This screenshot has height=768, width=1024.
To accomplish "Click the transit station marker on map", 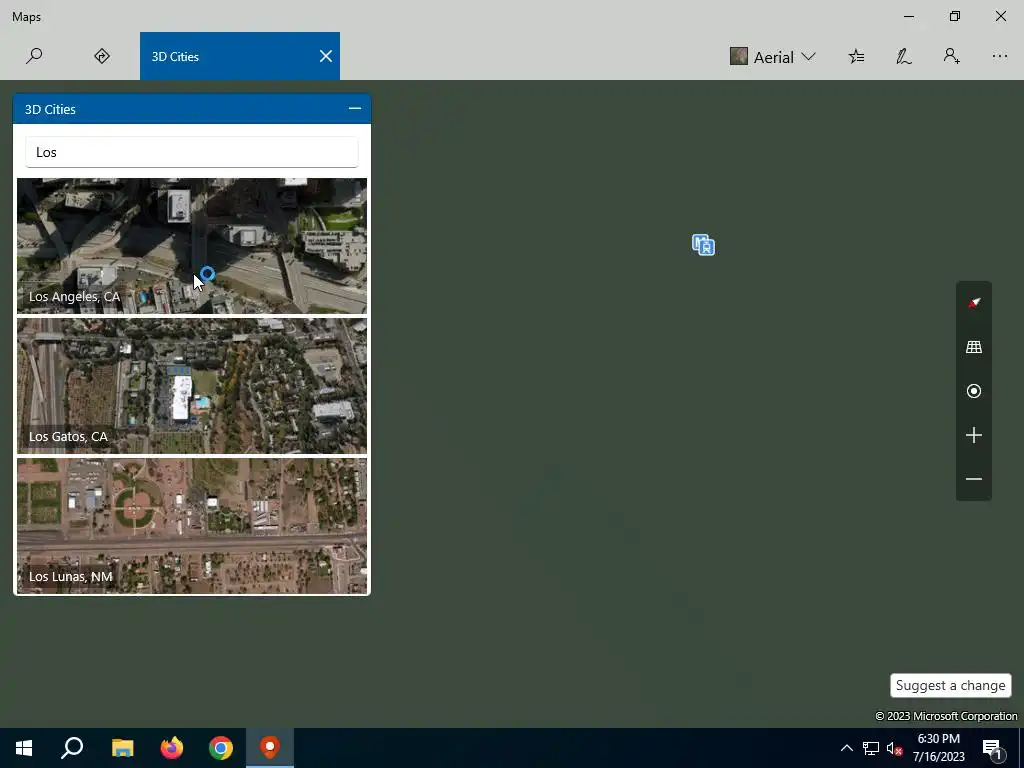I will 703,245.
